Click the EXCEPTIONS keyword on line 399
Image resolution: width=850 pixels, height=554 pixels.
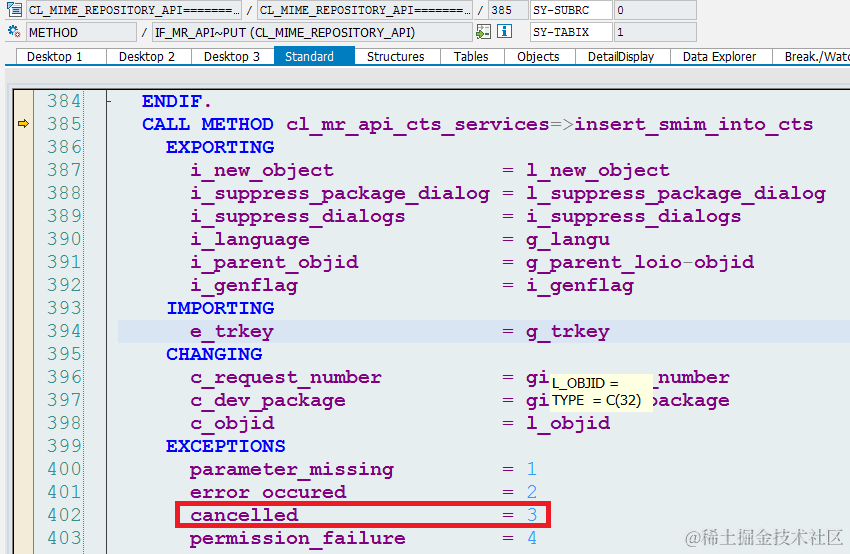click(x=226, y=446)
